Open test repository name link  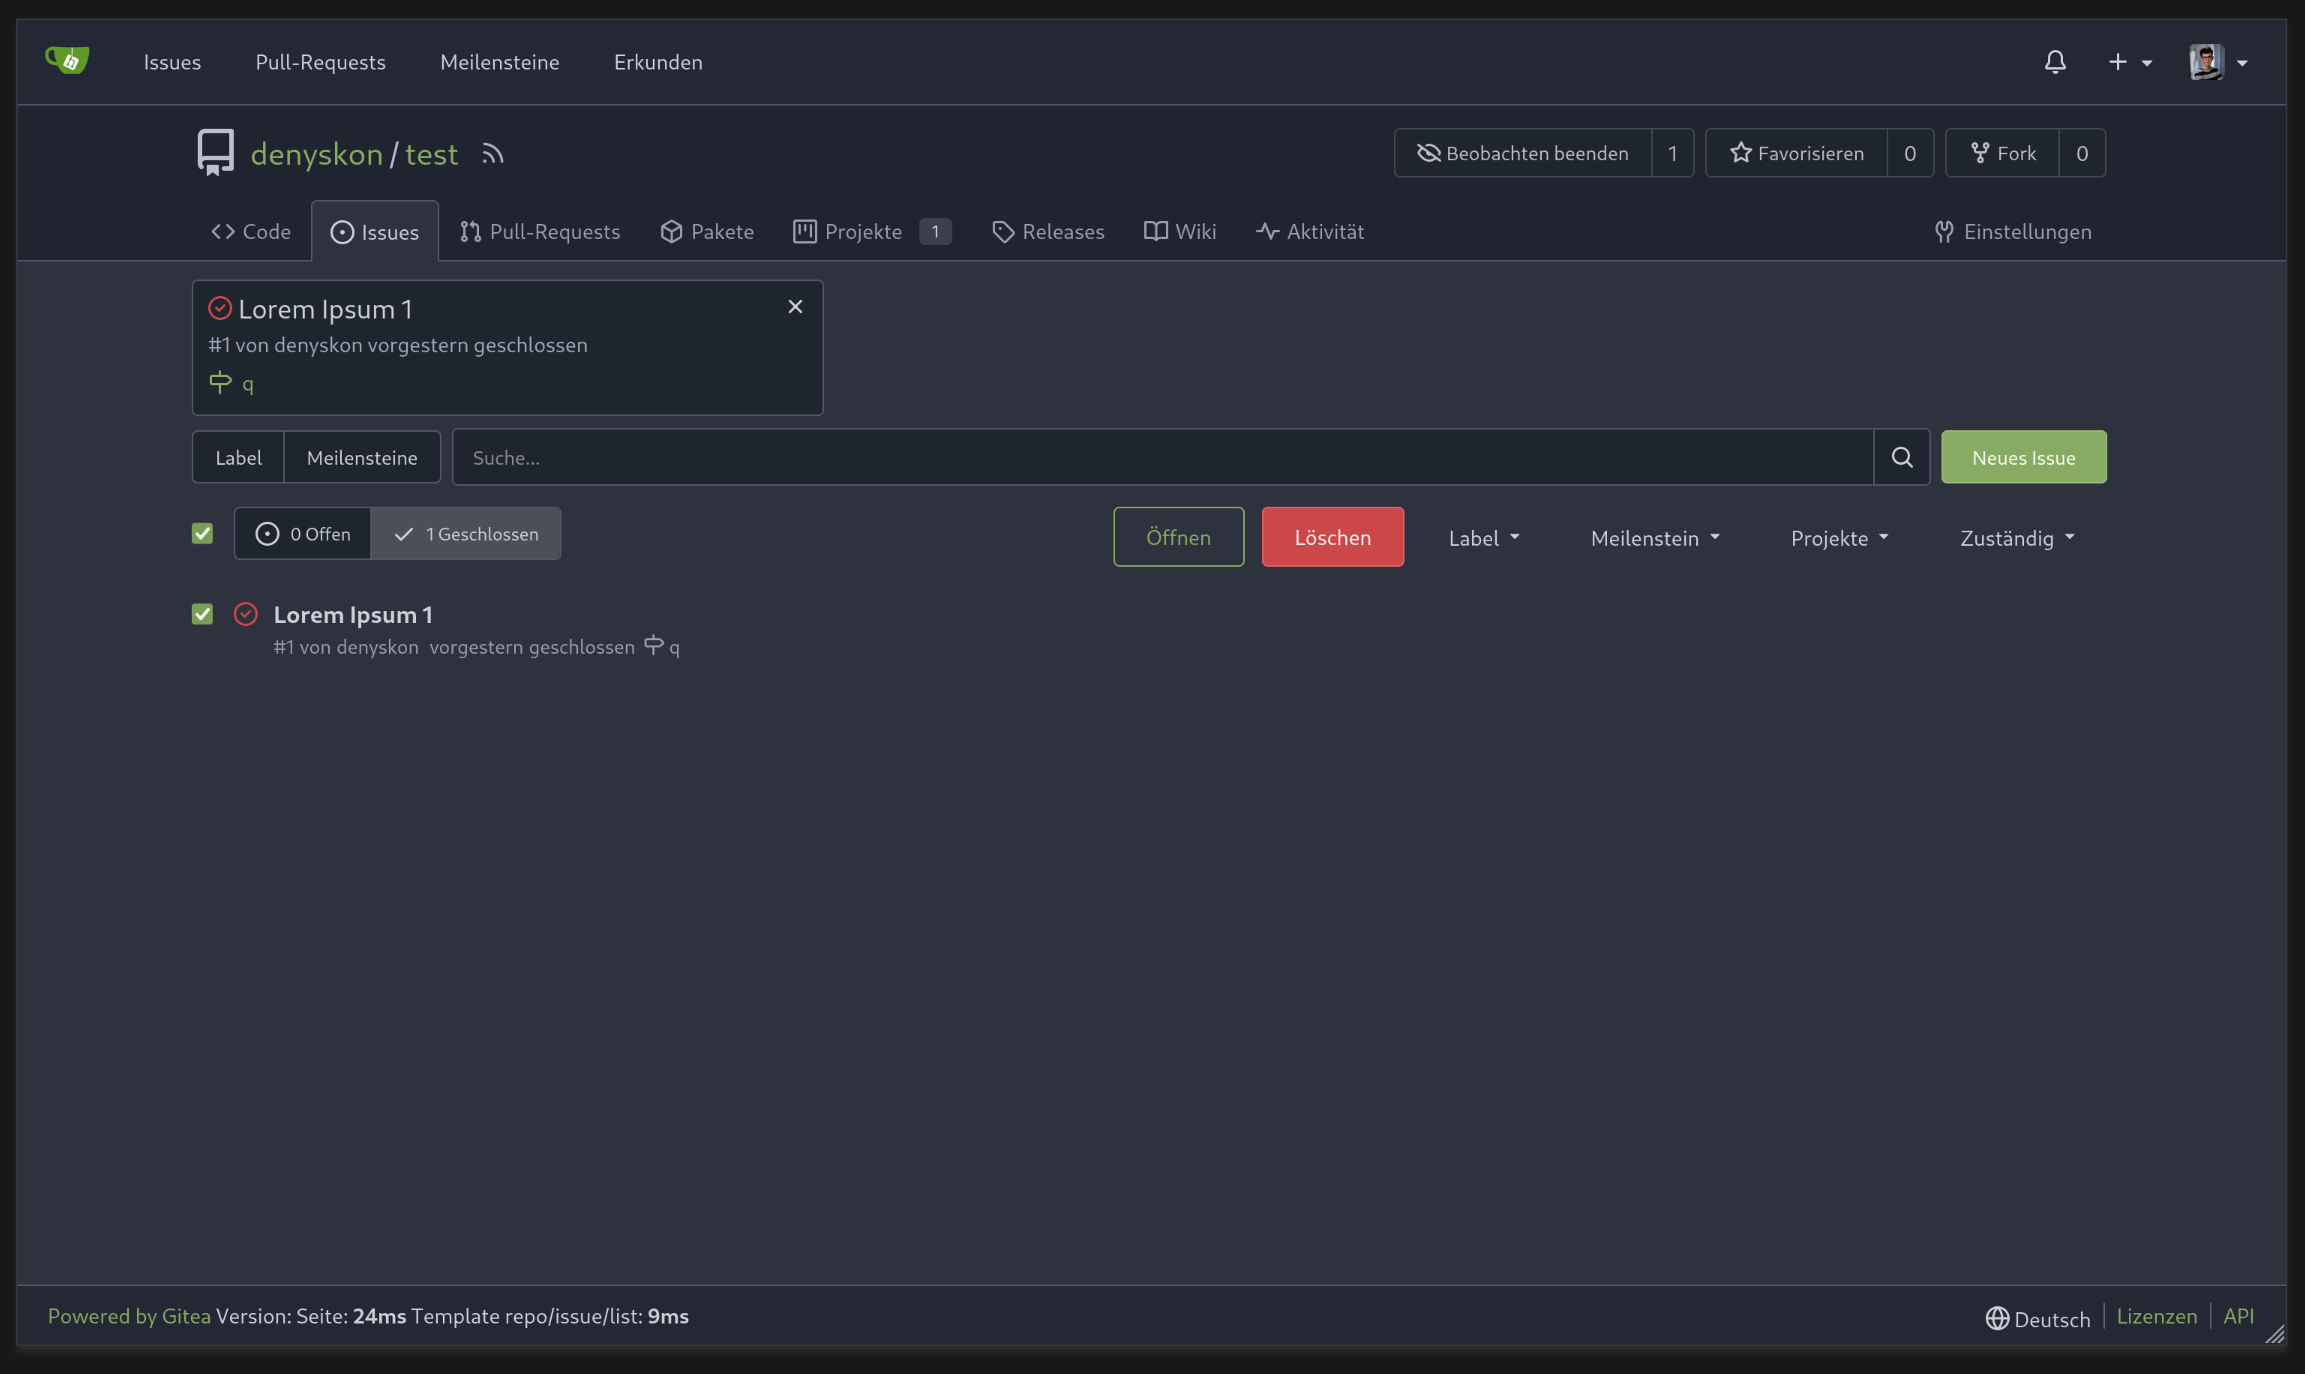coord(432,154)
